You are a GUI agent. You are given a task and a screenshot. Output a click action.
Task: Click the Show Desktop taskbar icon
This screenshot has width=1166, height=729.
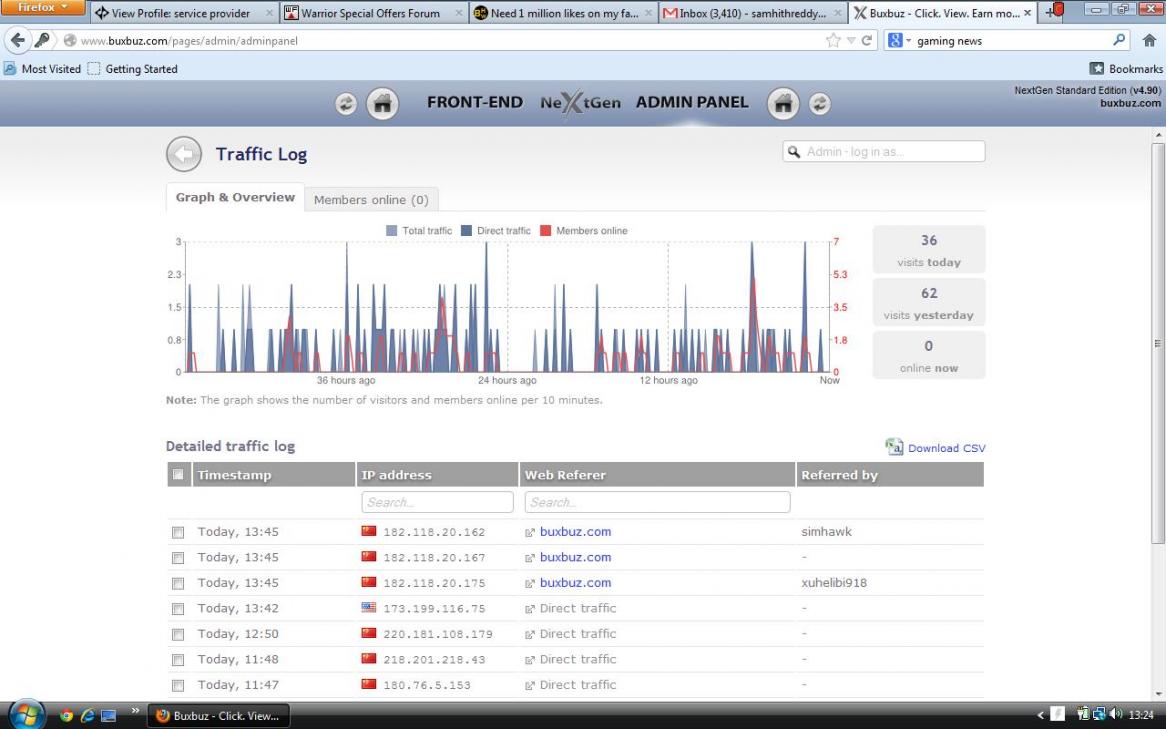[109, 716]
